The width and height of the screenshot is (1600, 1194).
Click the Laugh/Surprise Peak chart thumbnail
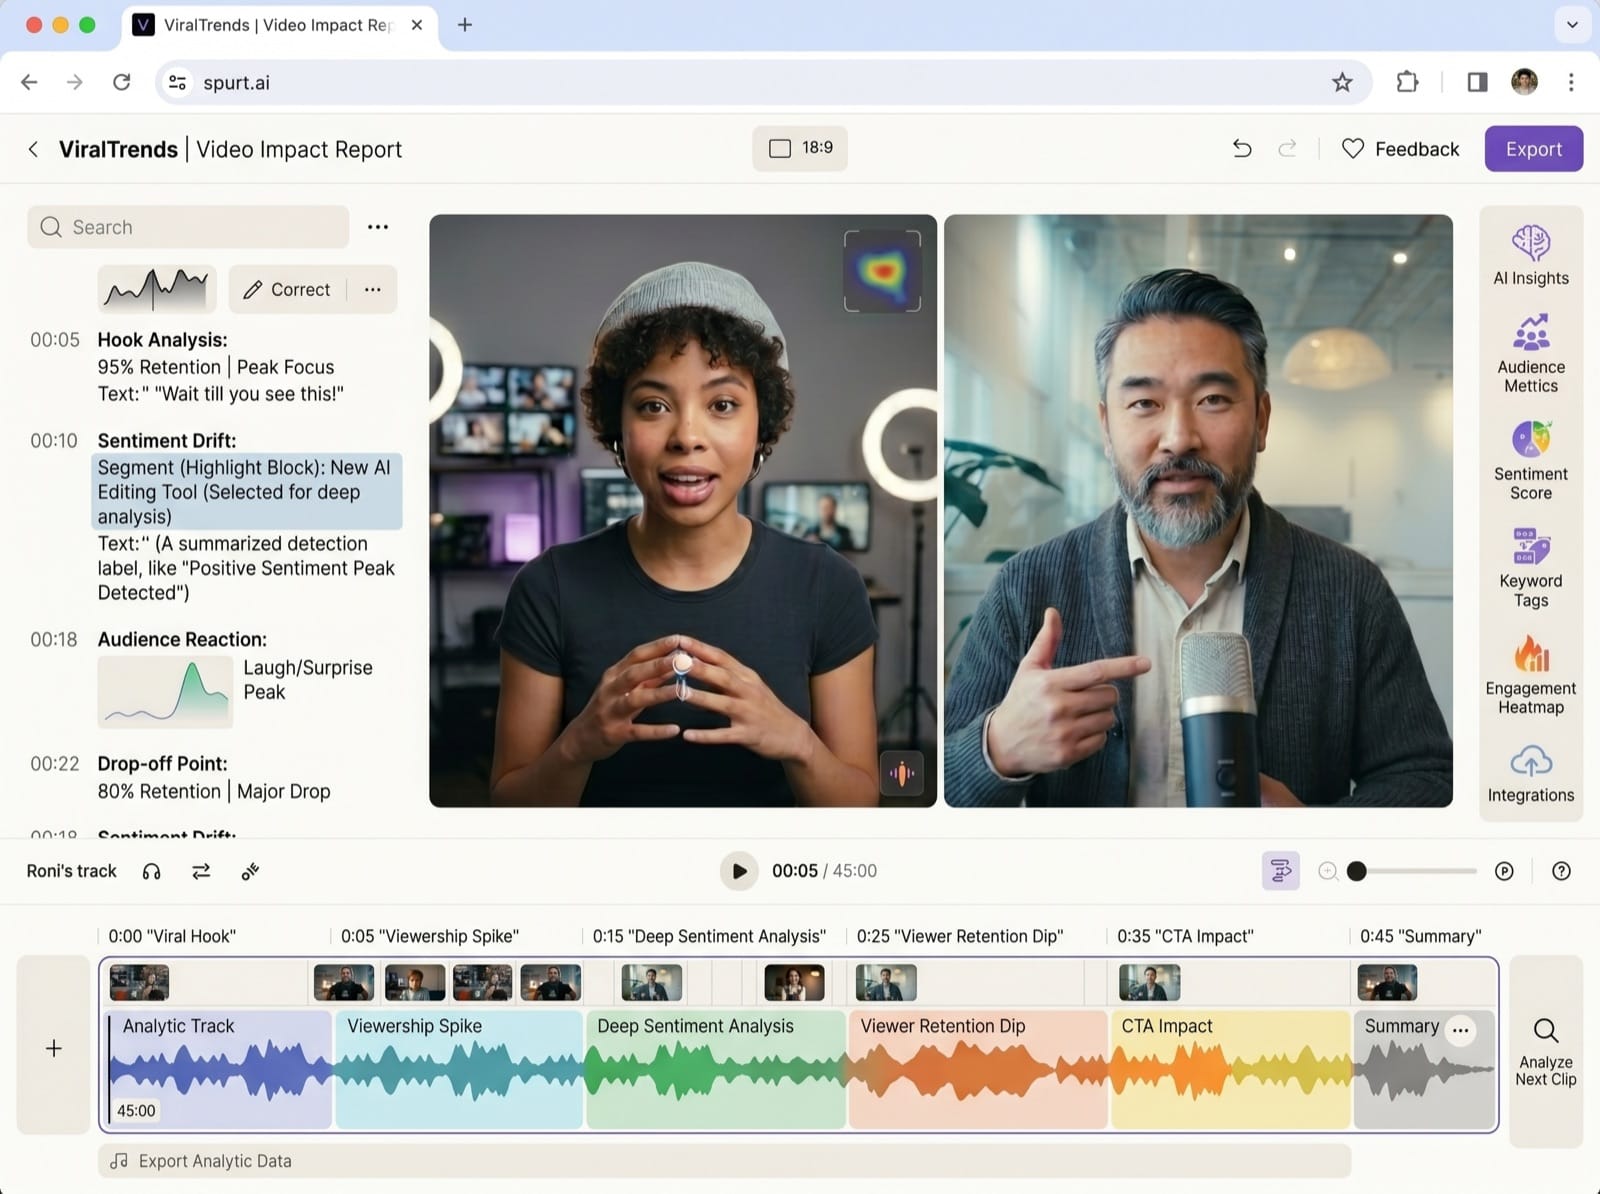pos(165,691)
